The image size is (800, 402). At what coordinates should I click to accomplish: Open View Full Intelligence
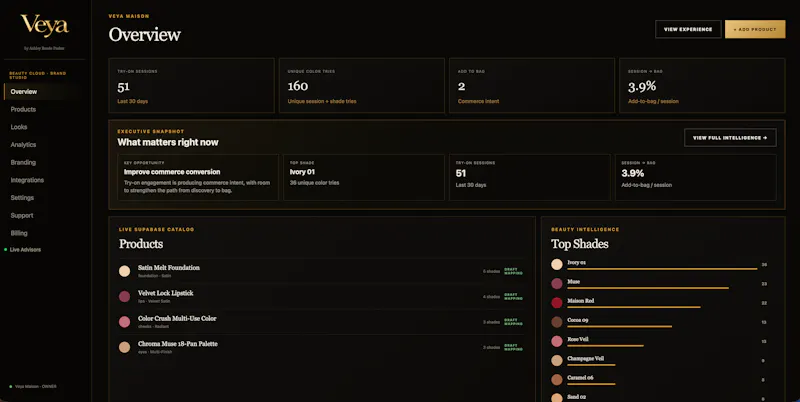(x=730, y=138)
